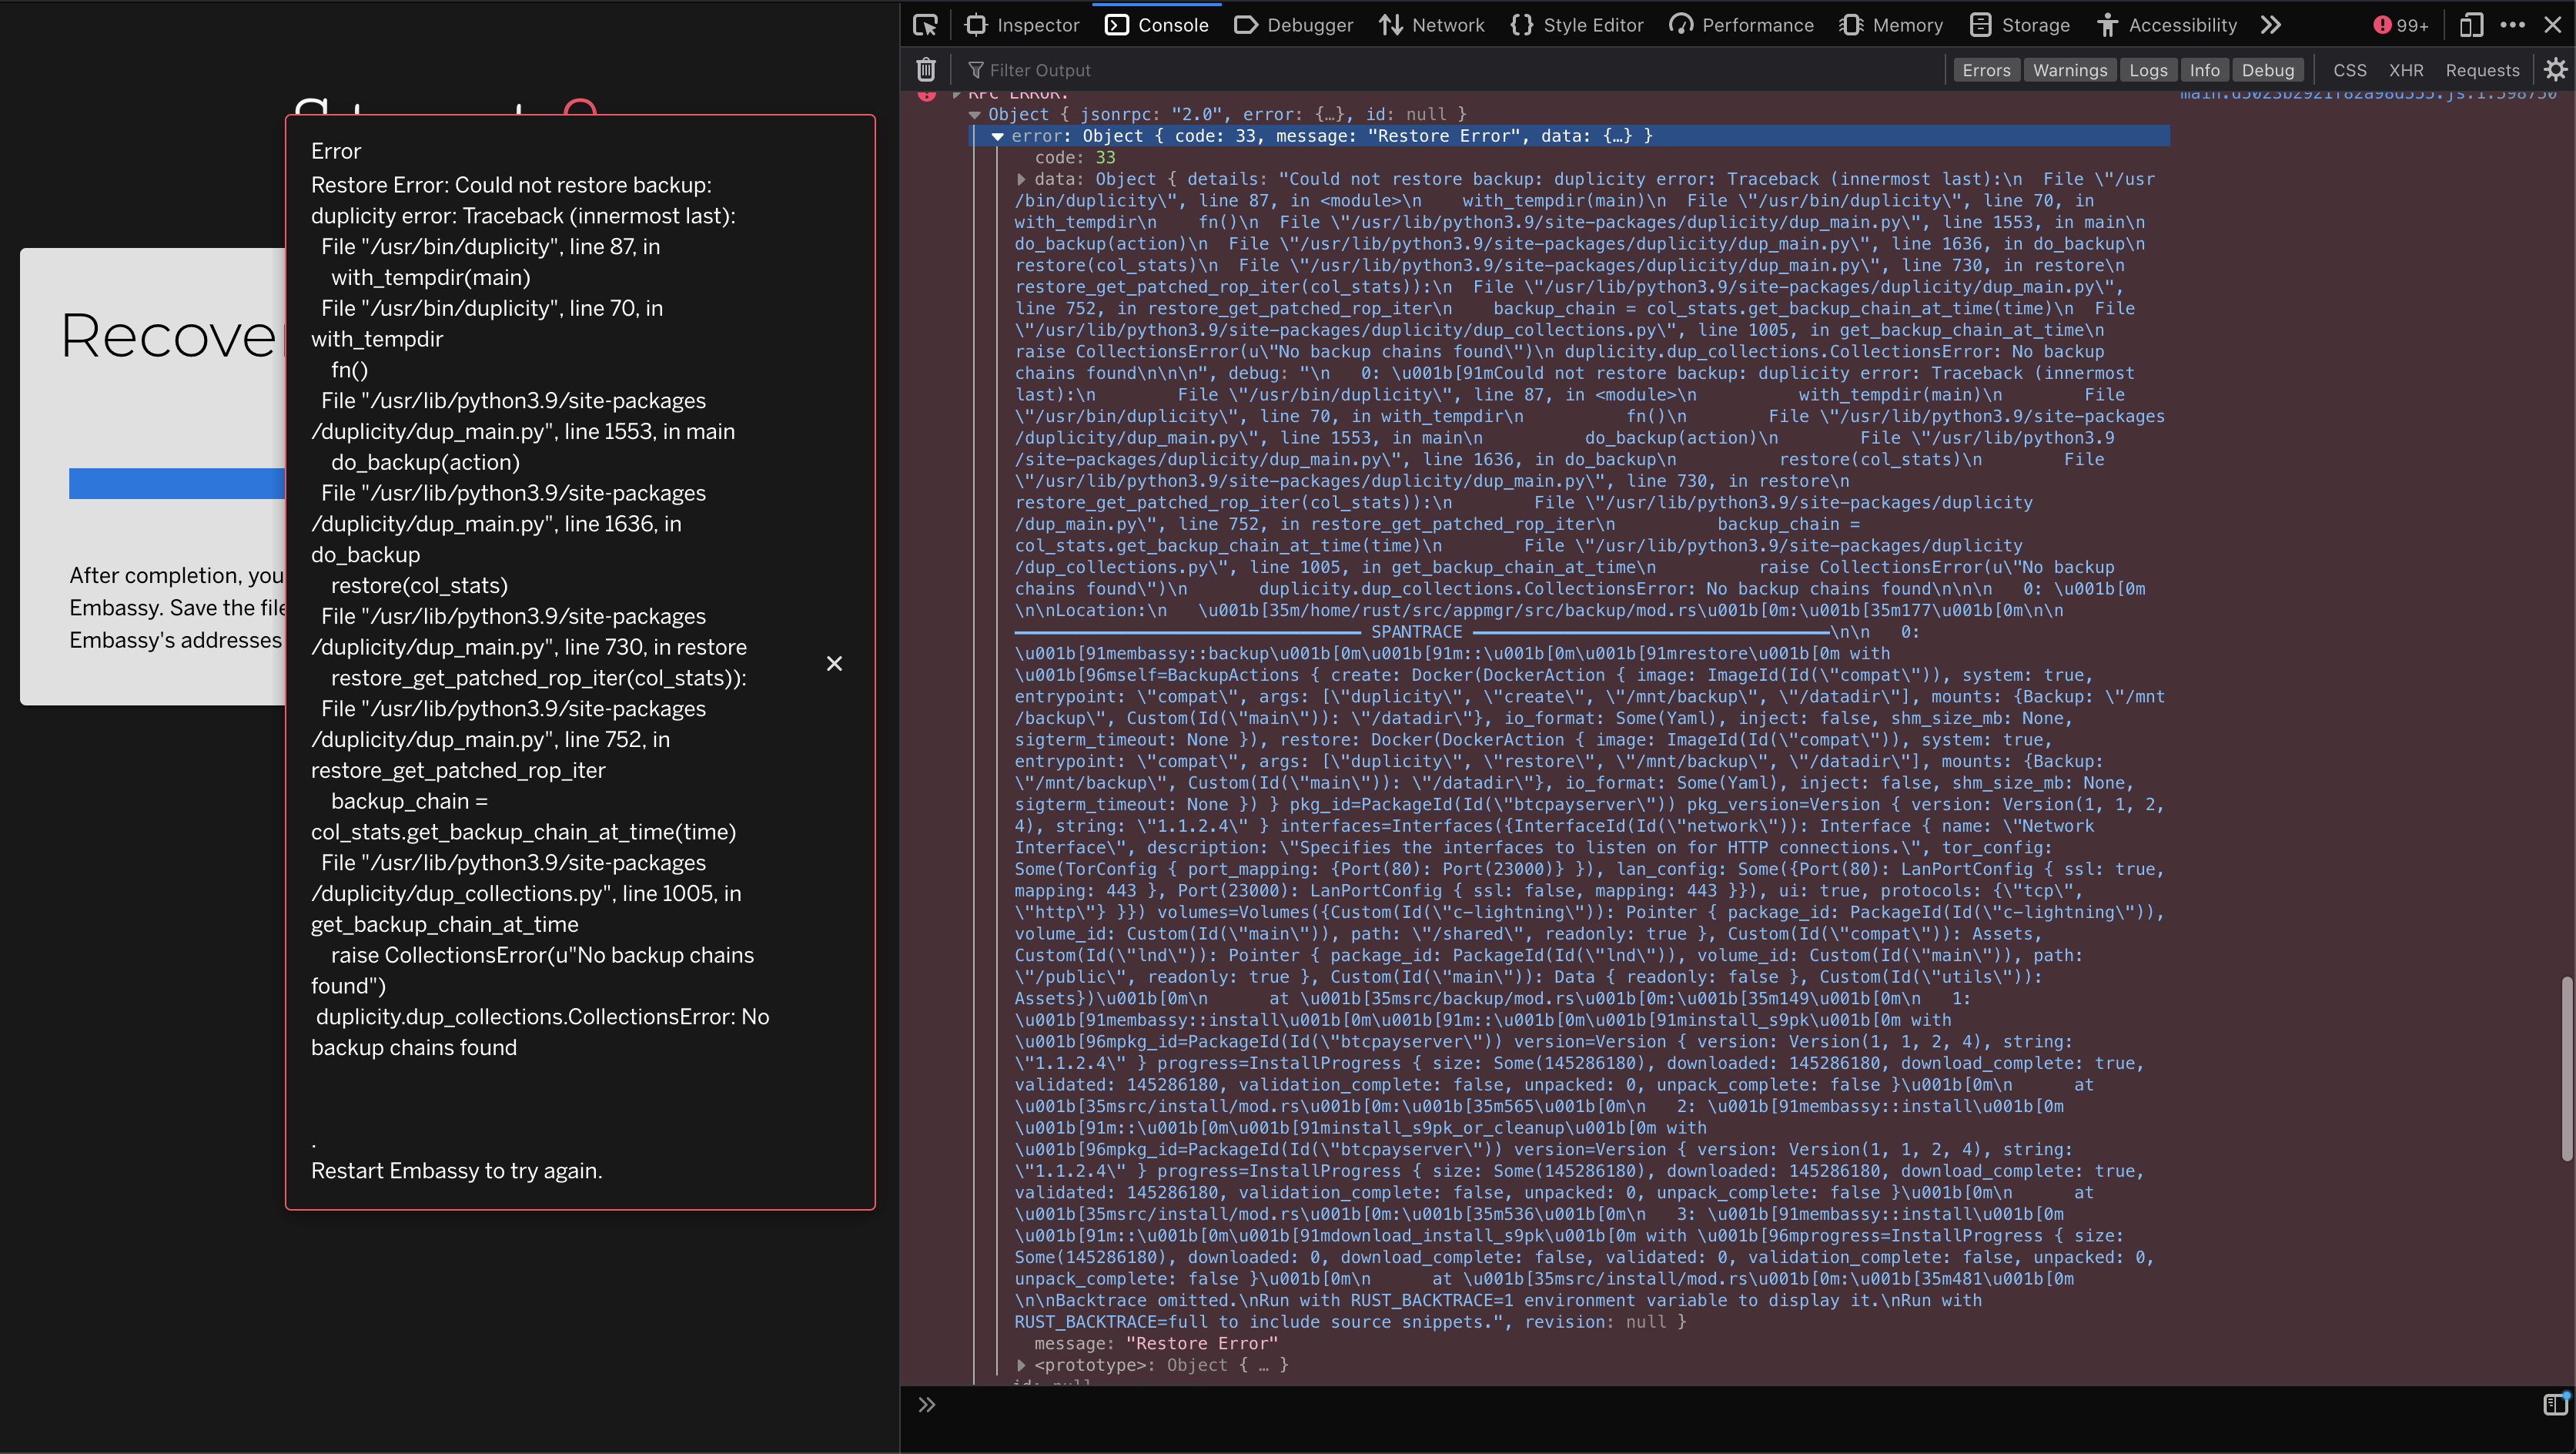Screen dimensions: 2576x1454
Task: Click the blue progress bar on Recover page
Action: (x=176, y=483)
